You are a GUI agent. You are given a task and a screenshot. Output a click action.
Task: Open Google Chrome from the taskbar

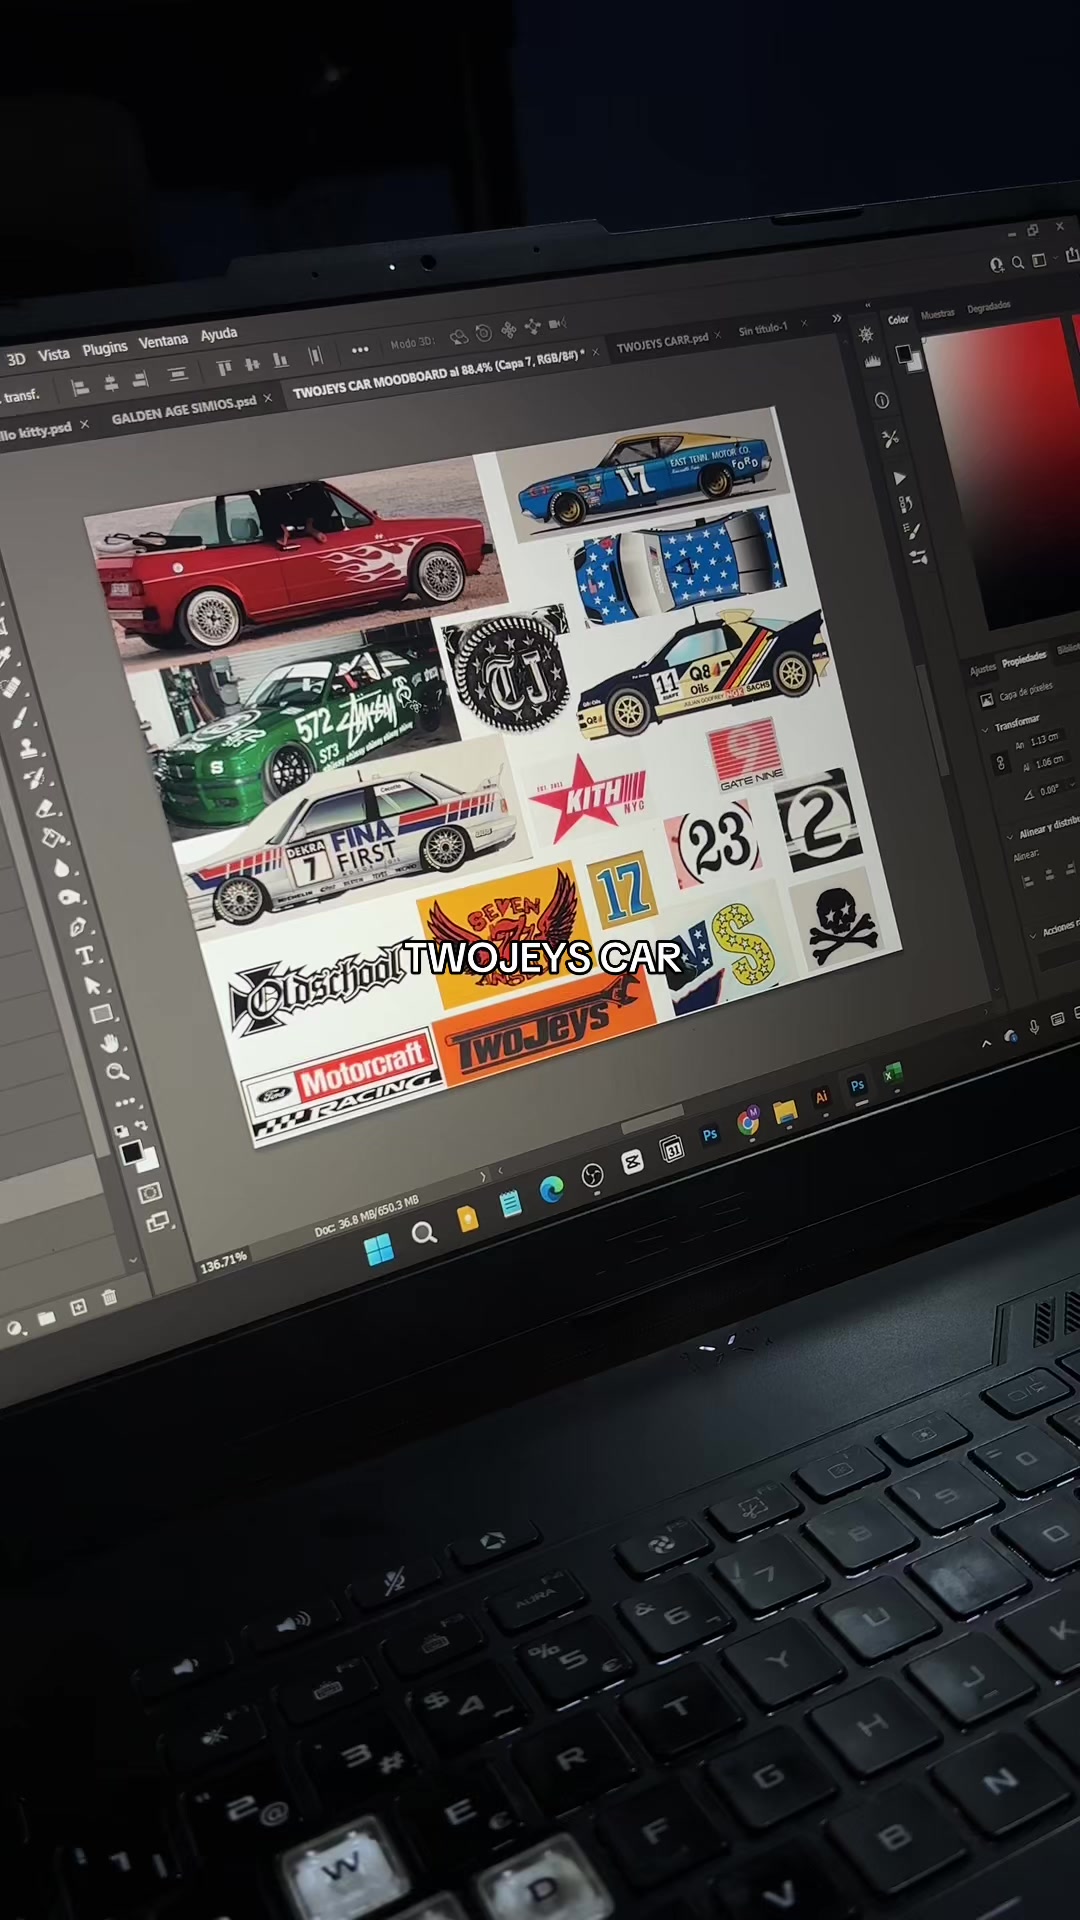click(x=747, y=1122)
